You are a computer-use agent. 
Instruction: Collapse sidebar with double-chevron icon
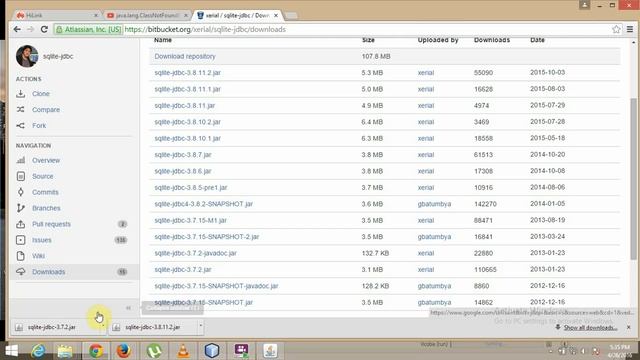tap(128, 308)
